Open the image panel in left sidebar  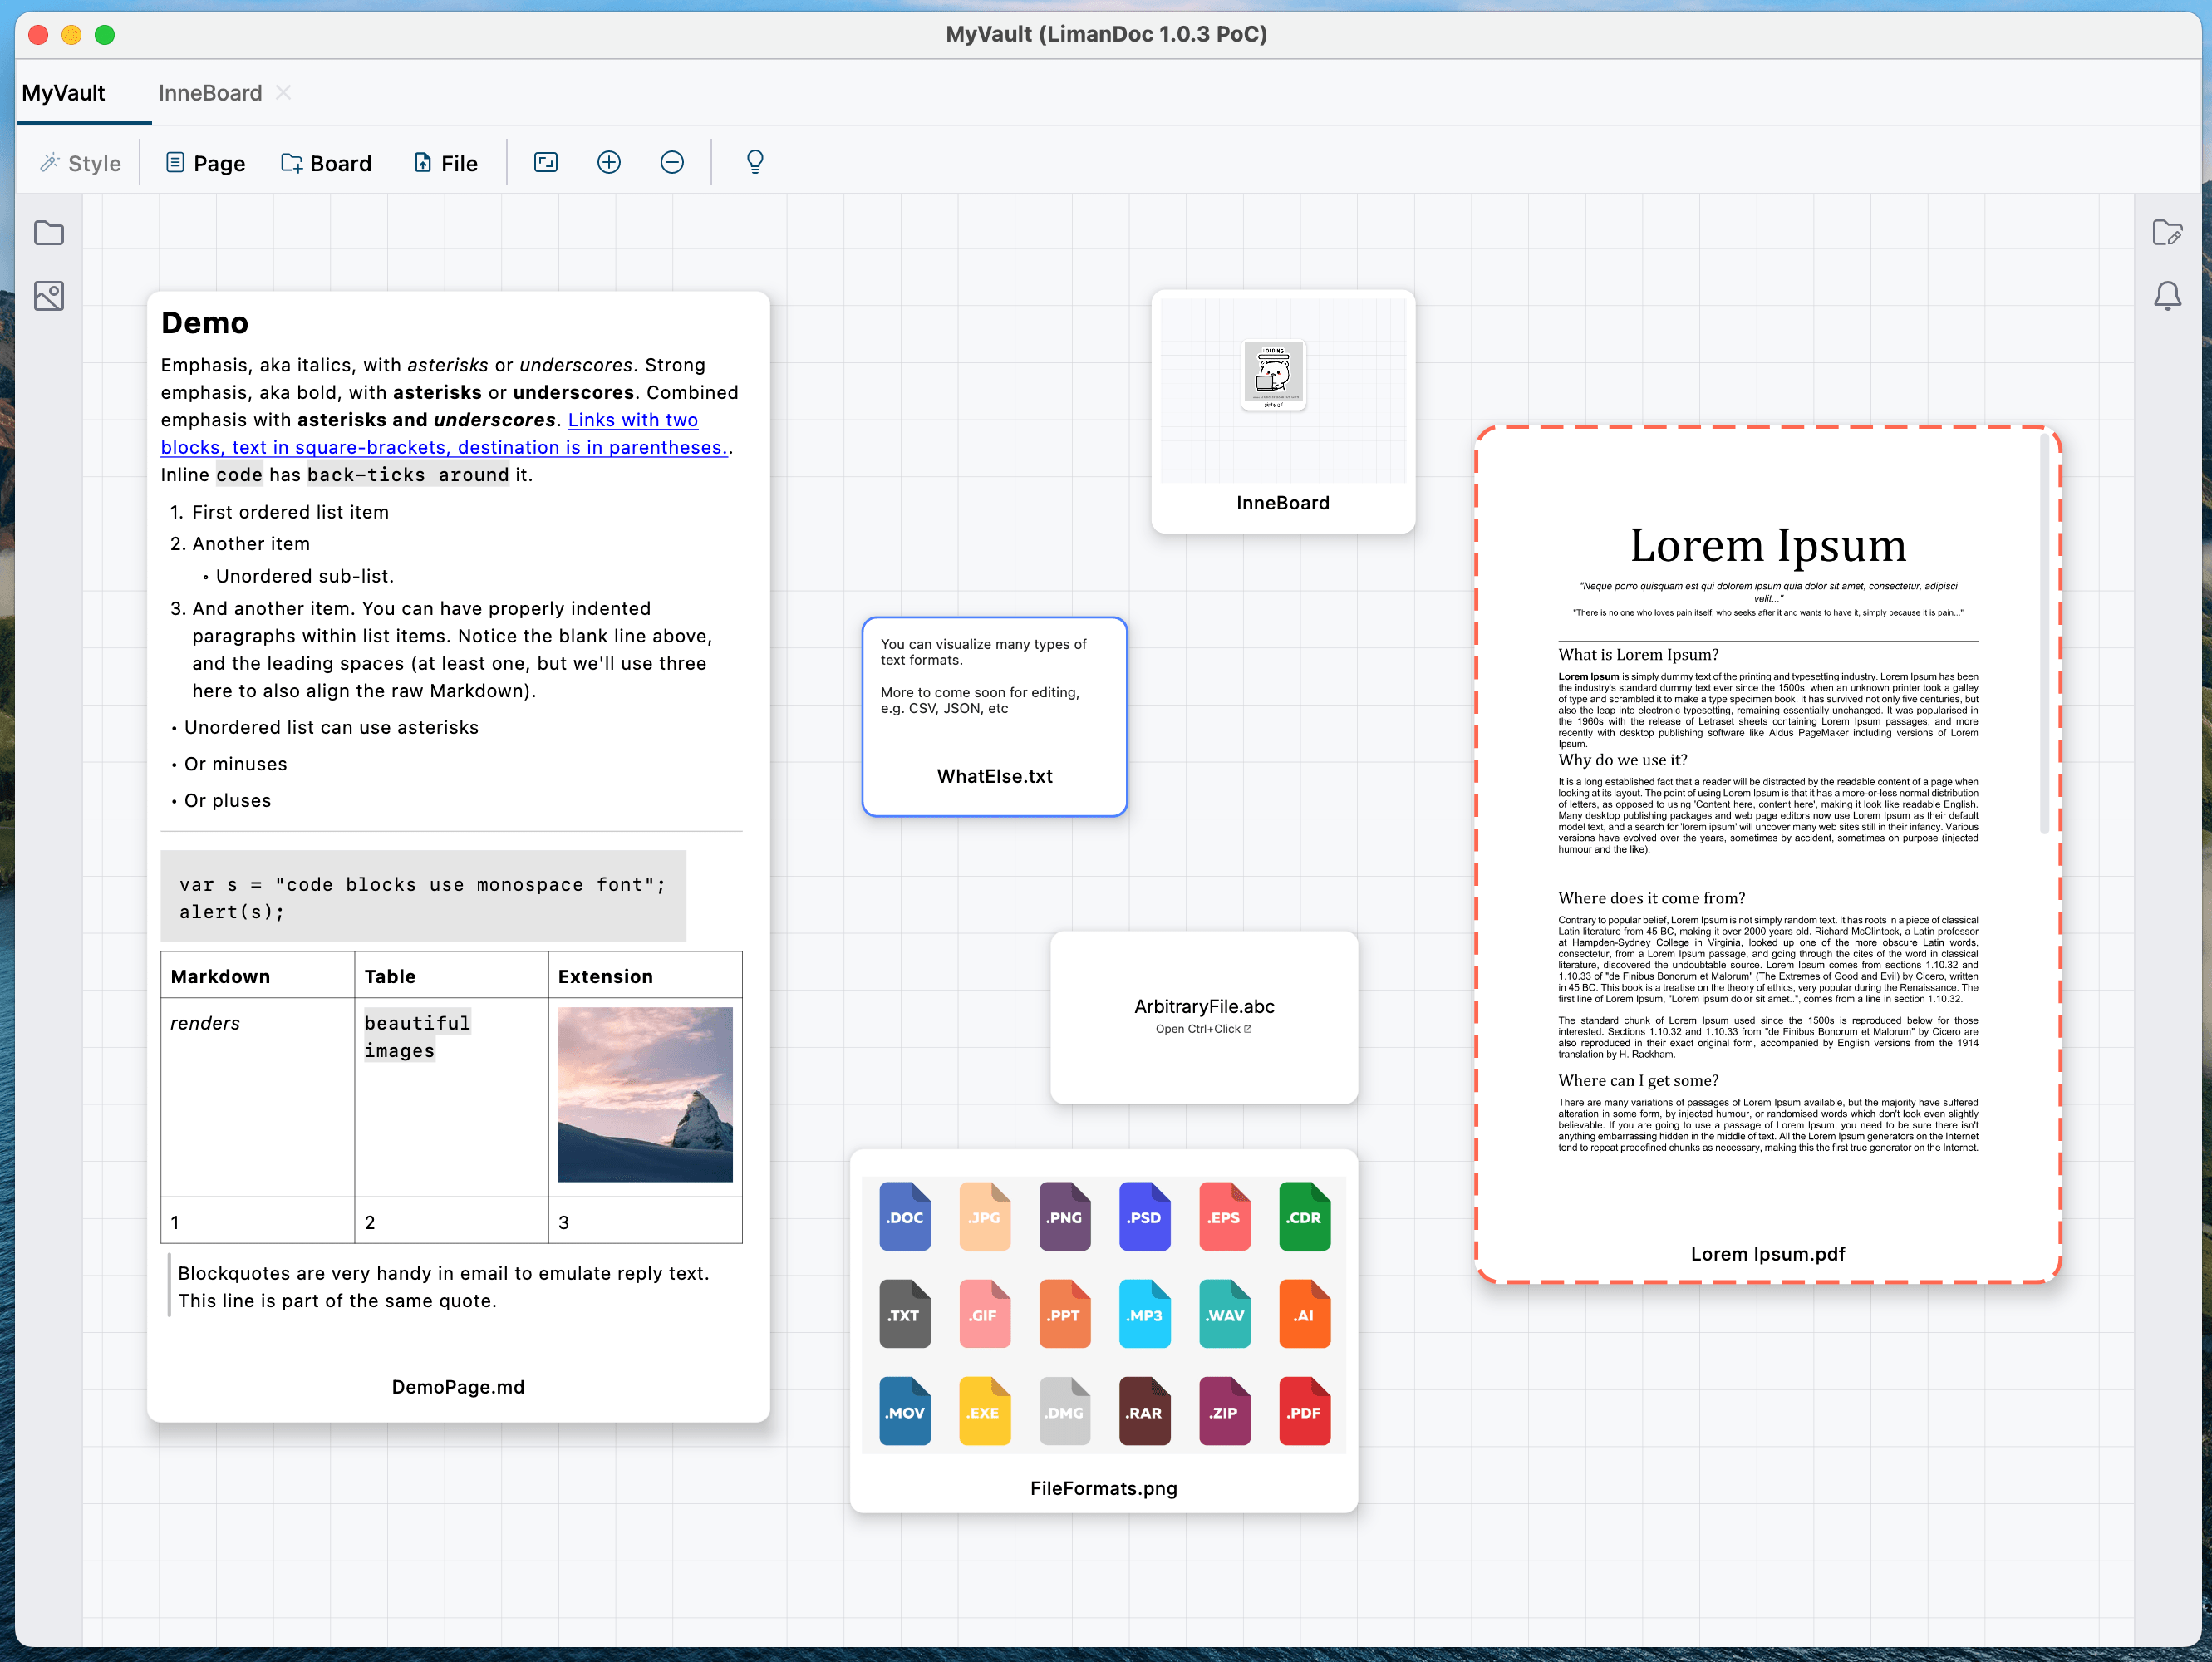tap(49, 296)
